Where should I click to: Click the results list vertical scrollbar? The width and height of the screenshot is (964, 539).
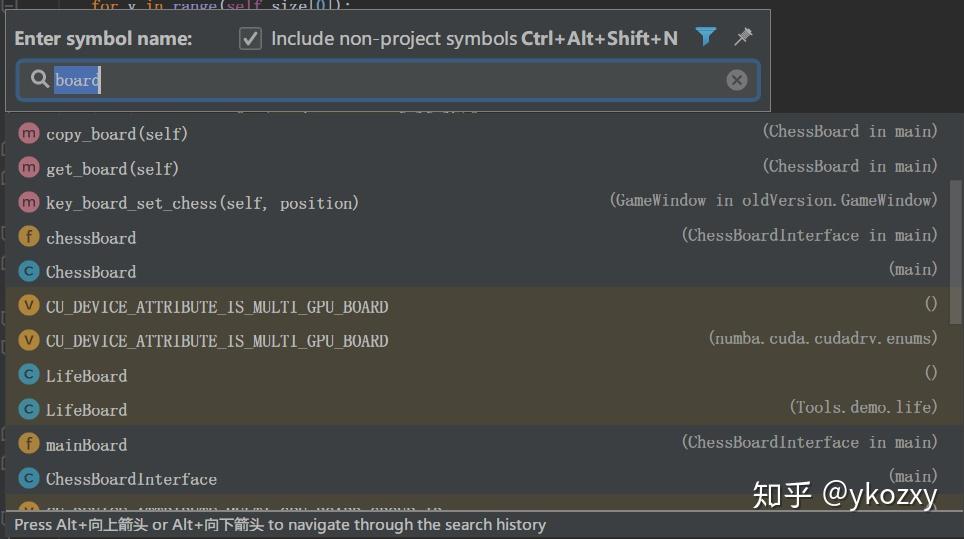coord(956,251)
